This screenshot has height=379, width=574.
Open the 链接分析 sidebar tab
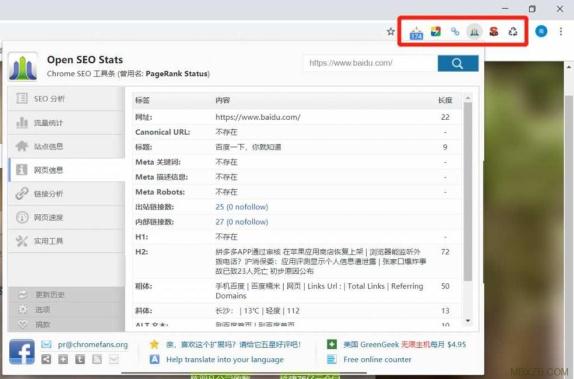click(x=66, y=194)
